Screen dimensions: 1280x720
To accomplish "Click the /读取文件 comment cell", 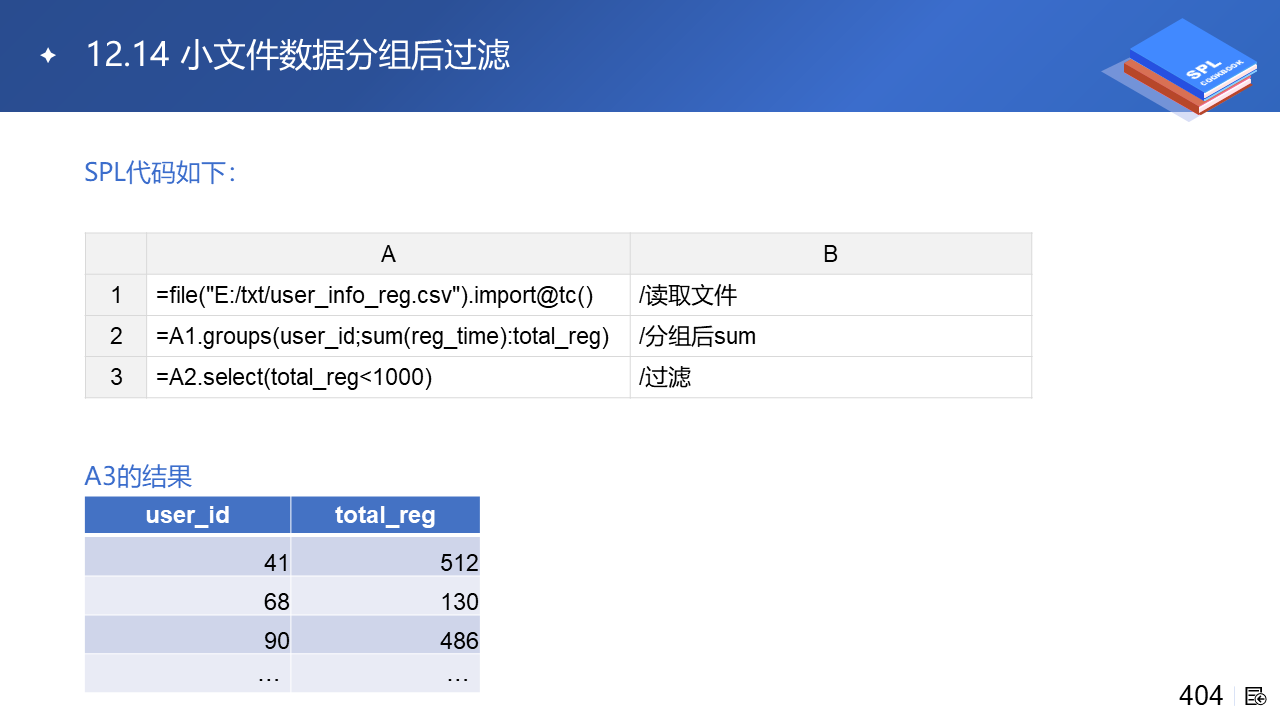I will click(688, 296).
